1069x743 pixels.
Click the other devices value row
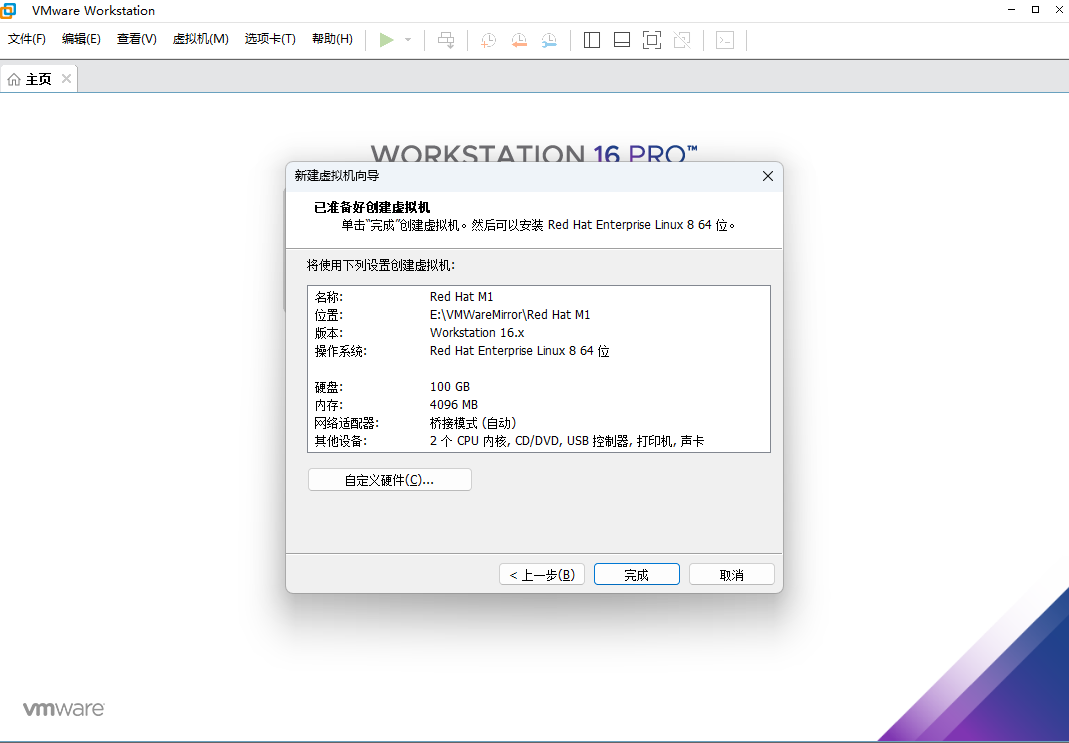[x=567, y=441]
